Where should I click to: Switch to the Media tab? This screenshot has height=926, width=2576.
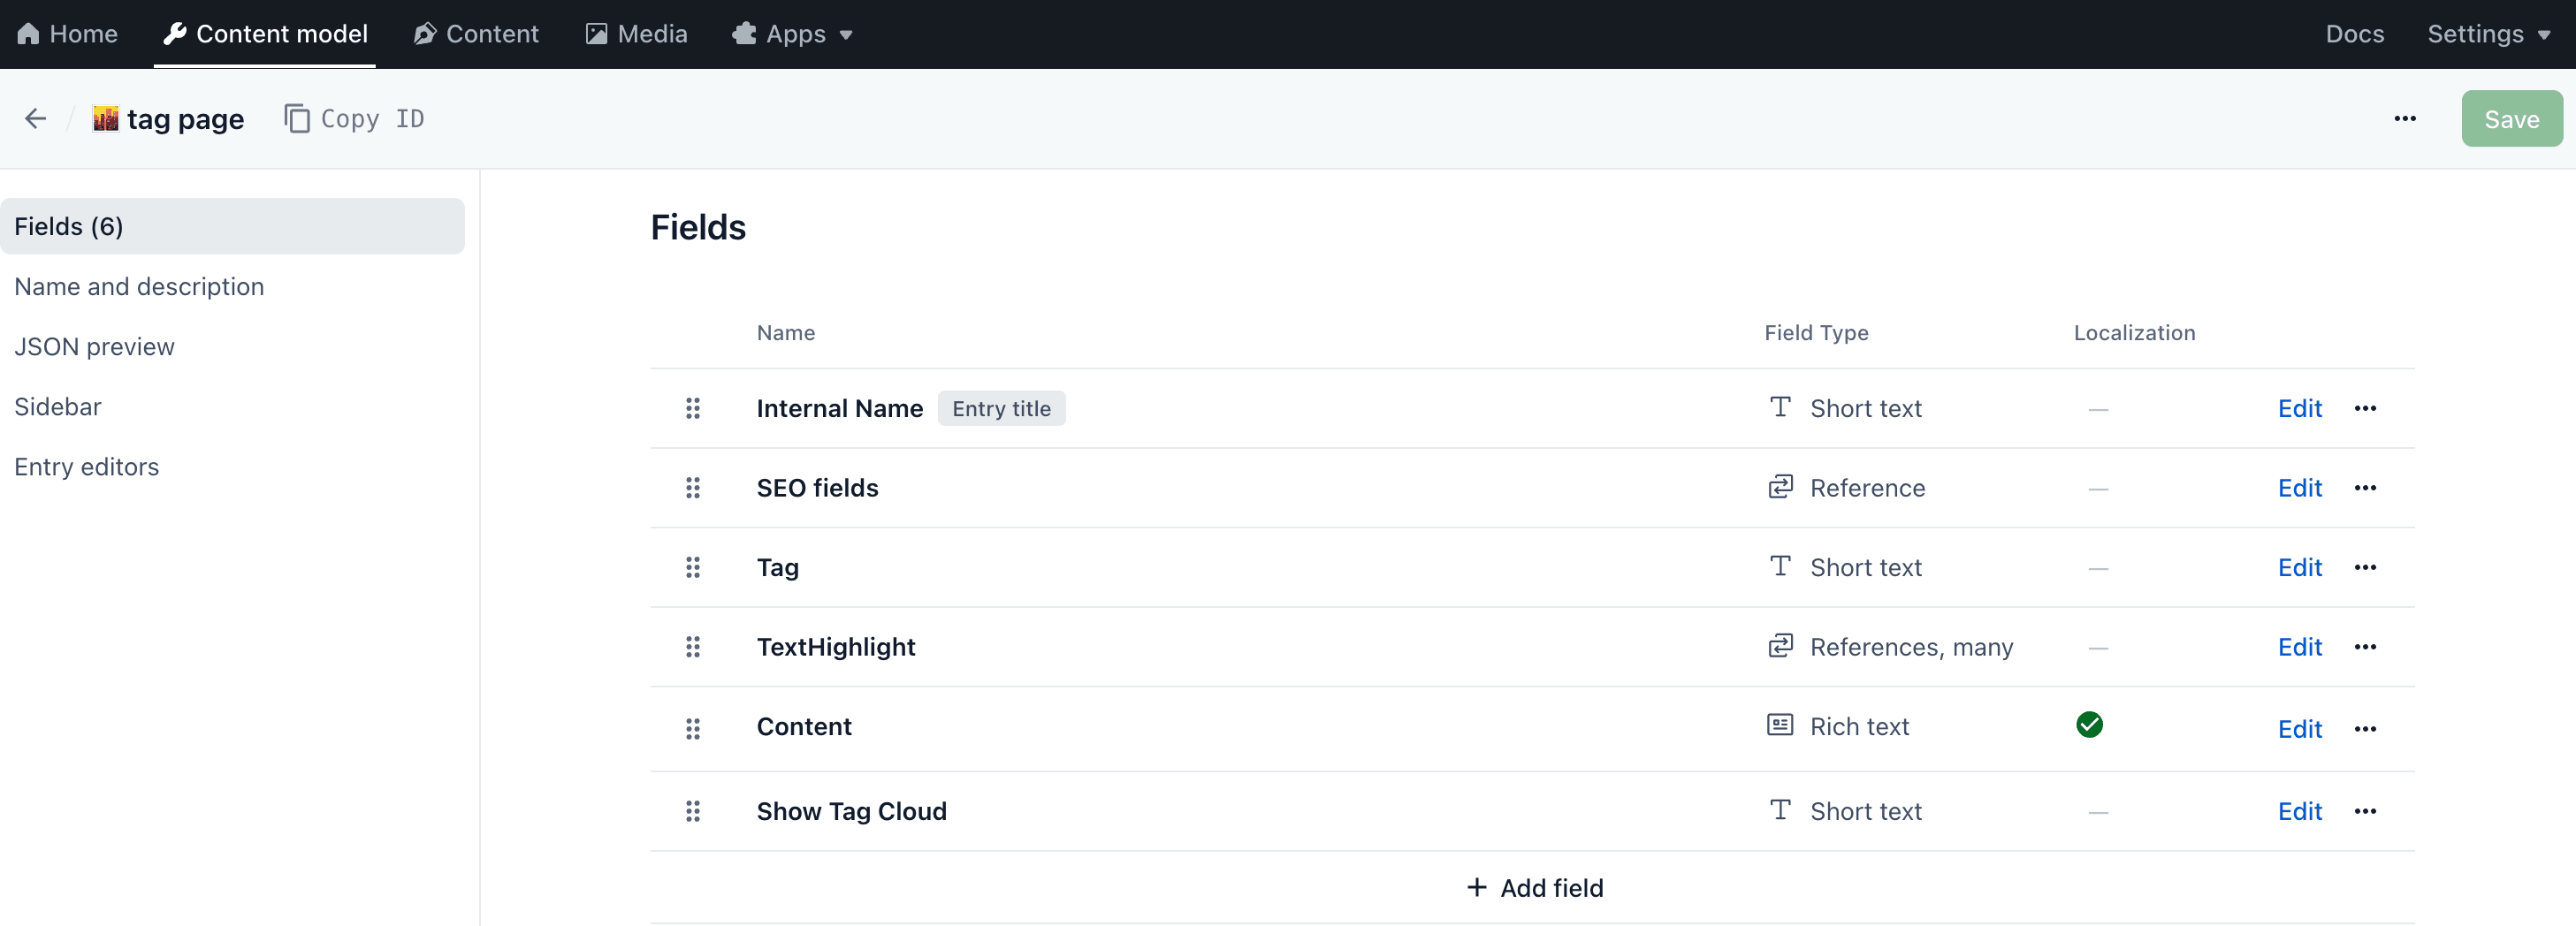tap(637, 34)
